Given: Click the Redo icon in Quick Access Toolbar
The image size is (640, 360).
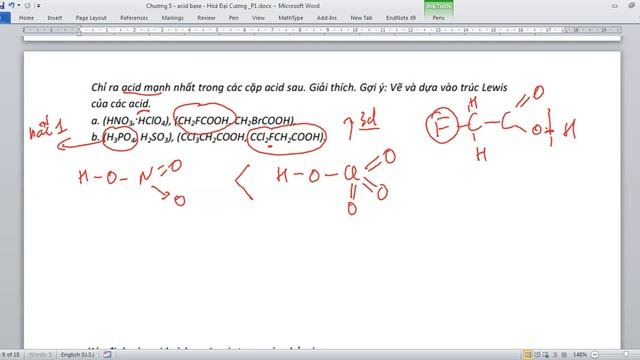Looking at the screenshot, I should (x=27, y=6).
